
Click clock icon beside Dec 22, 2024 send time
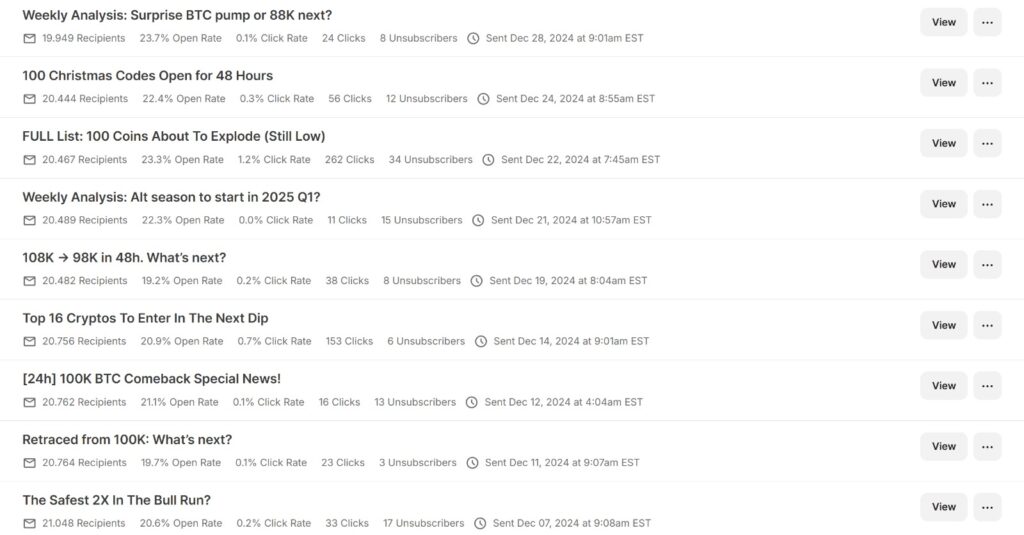488,160
